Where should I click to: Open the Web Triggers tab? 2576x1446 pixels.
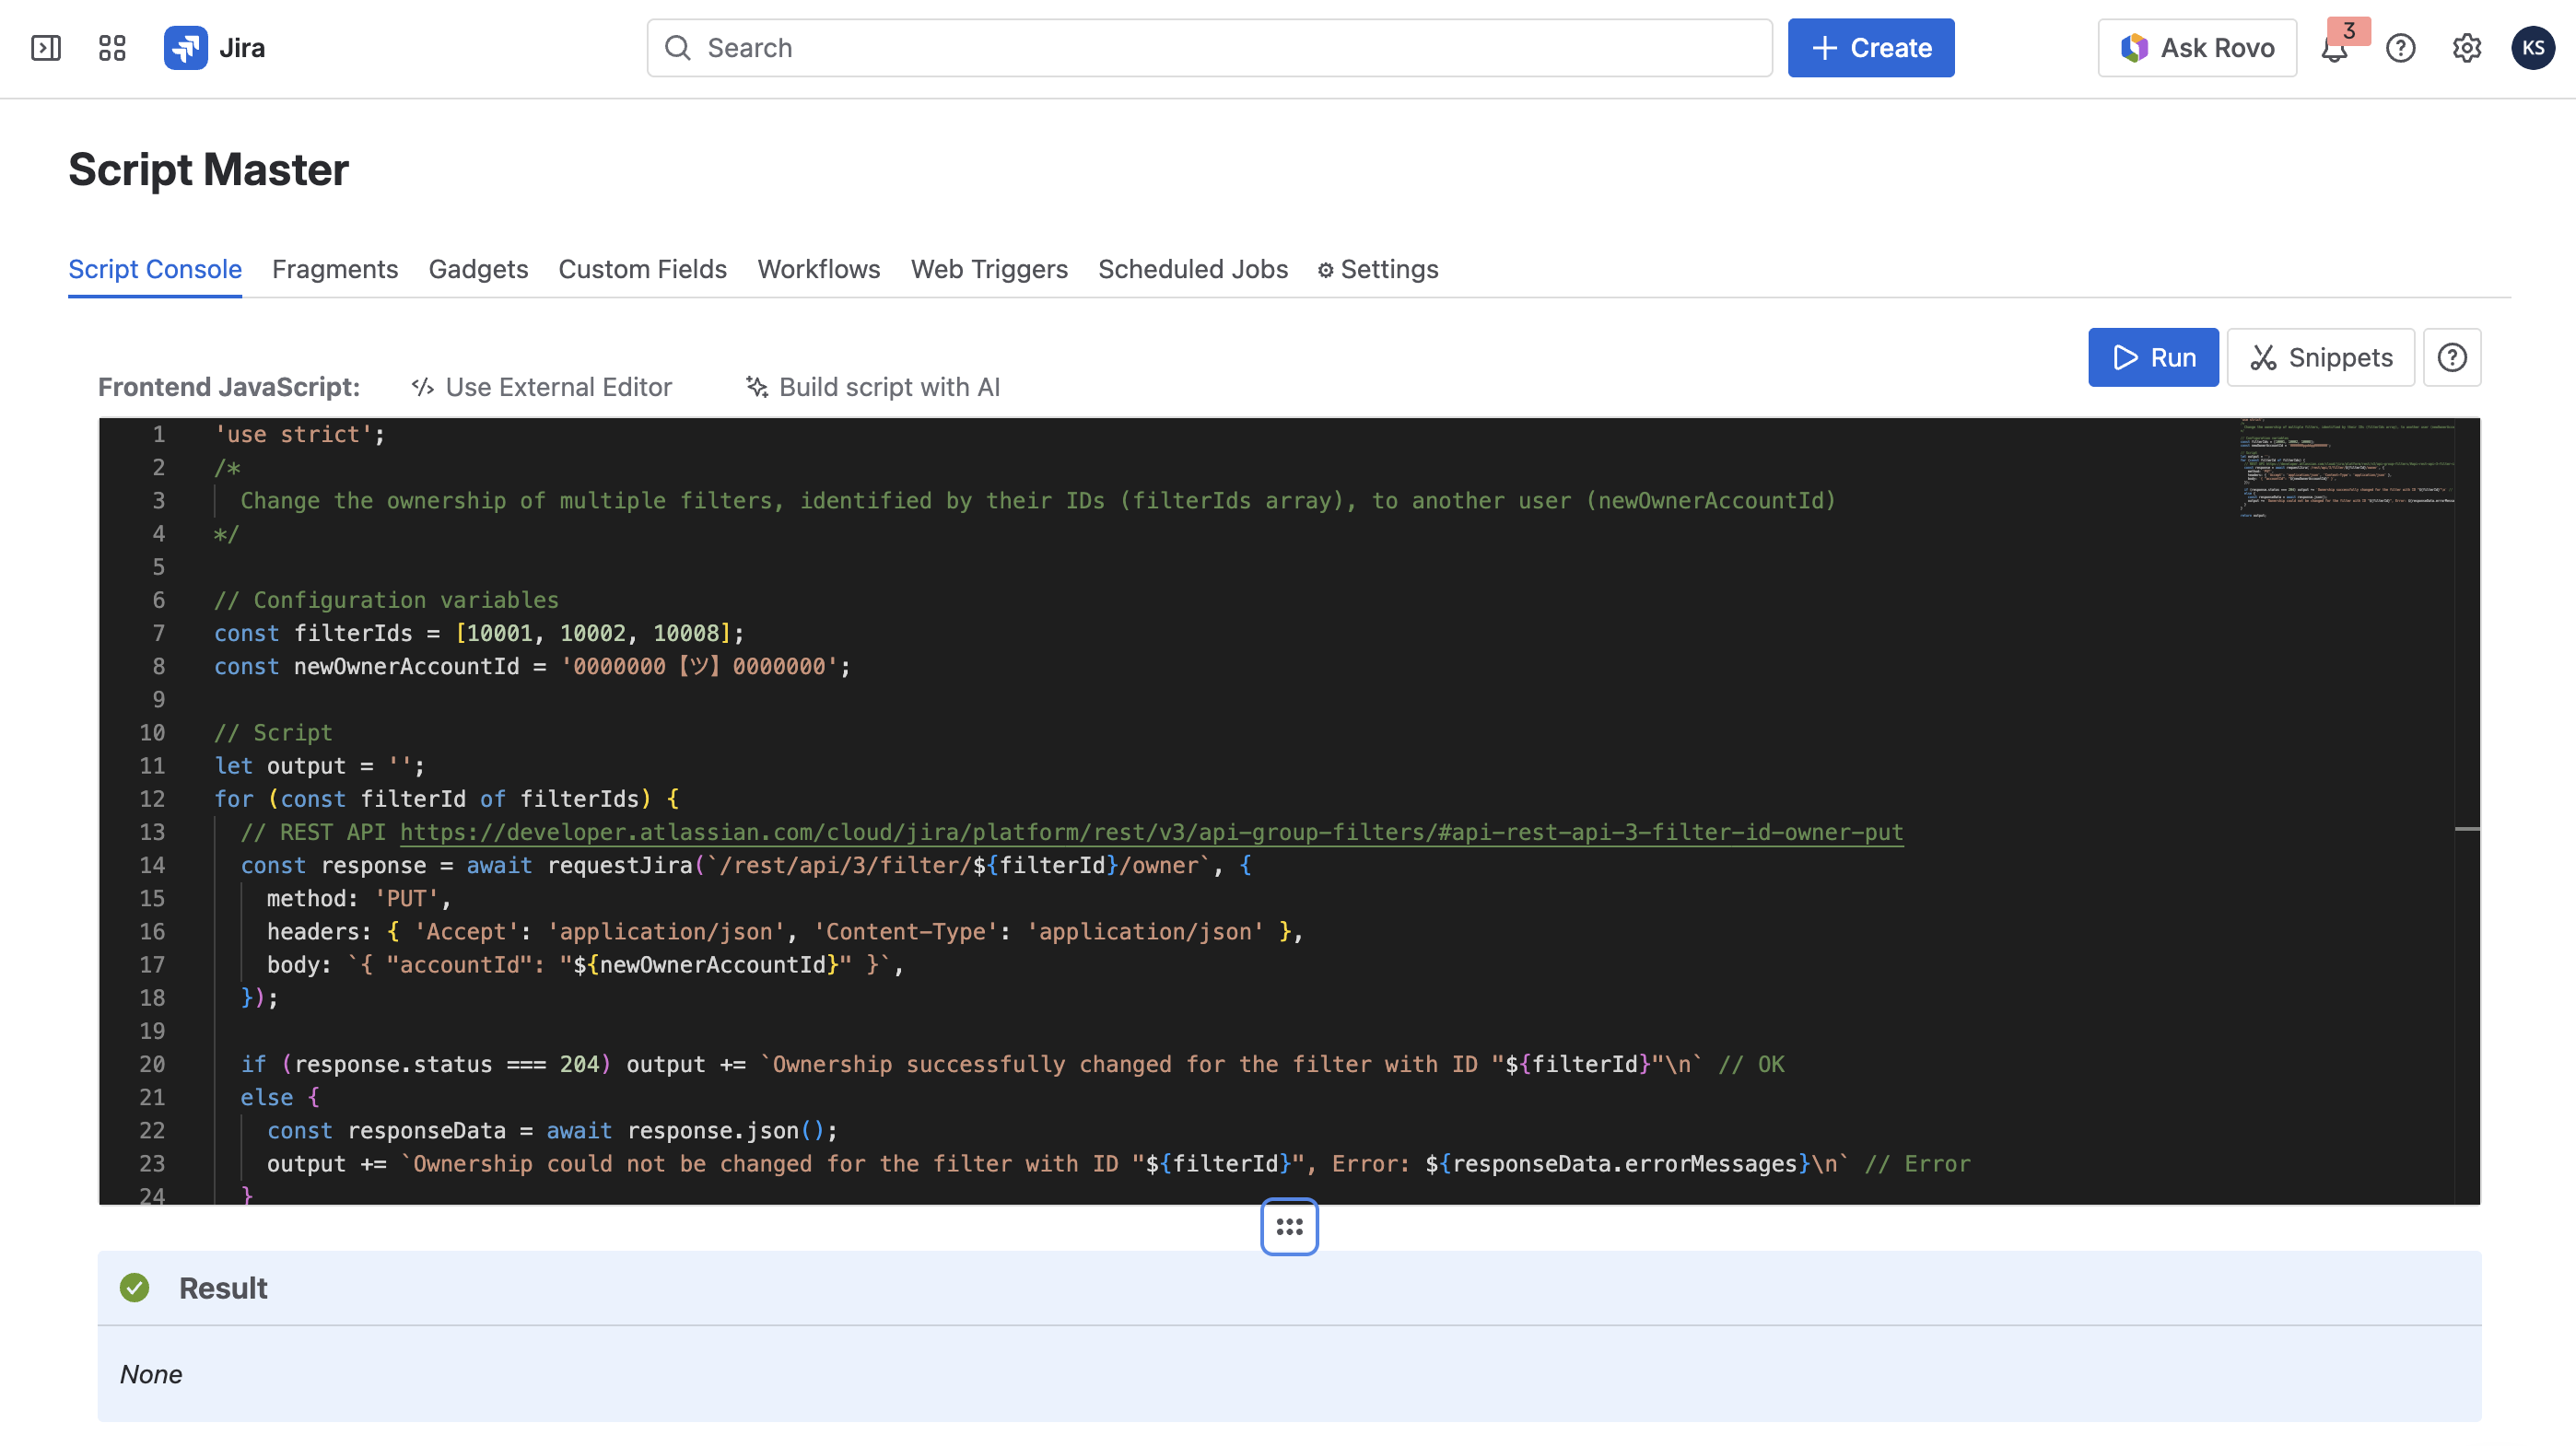coord(989,269)
